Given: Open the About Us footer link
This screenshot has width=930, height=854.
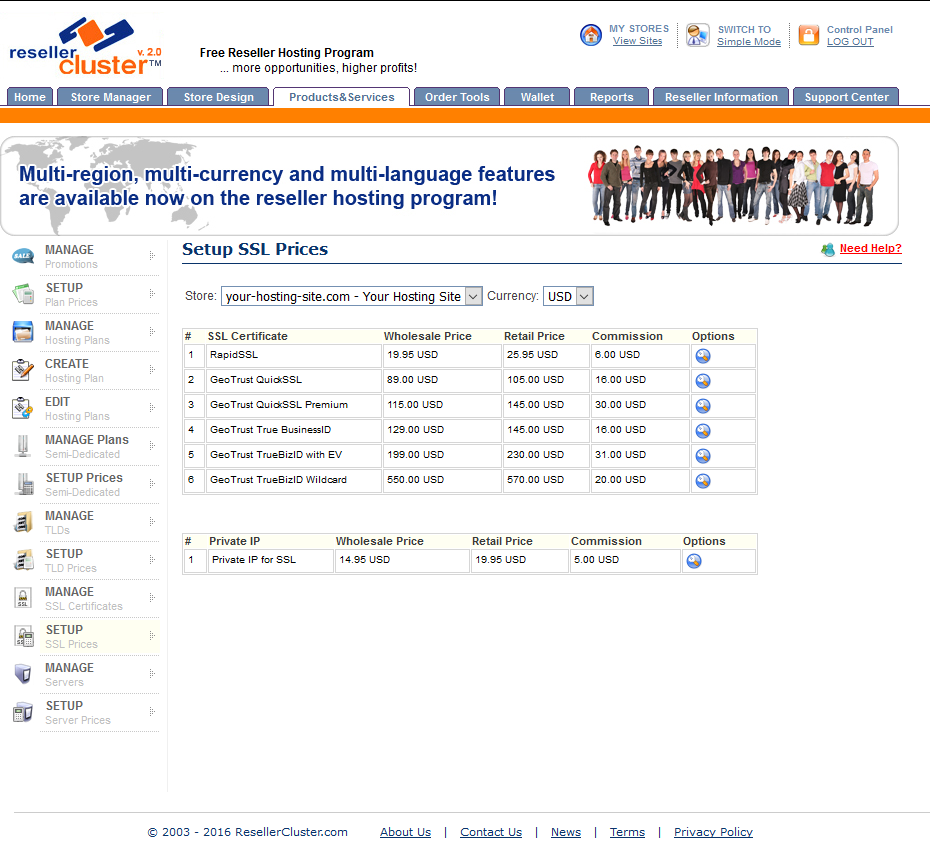Looking at the screenshot, I should click(405, 832).
